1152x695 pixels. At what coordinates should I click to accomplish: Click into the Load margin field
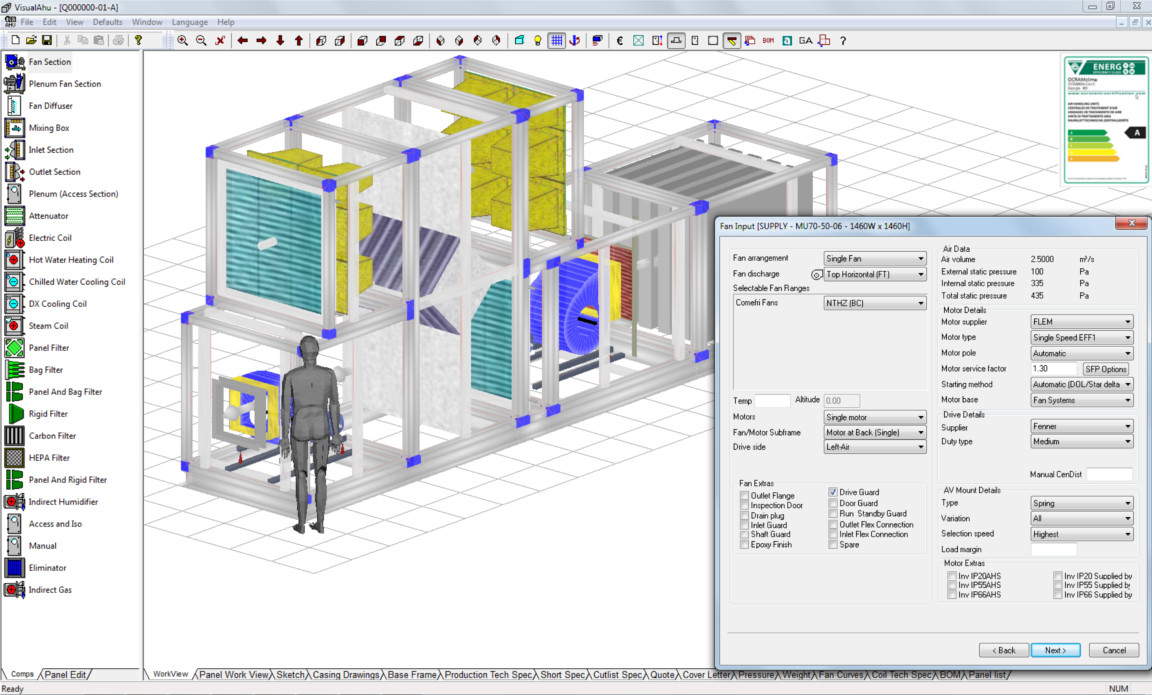[x=1053, y=549]
